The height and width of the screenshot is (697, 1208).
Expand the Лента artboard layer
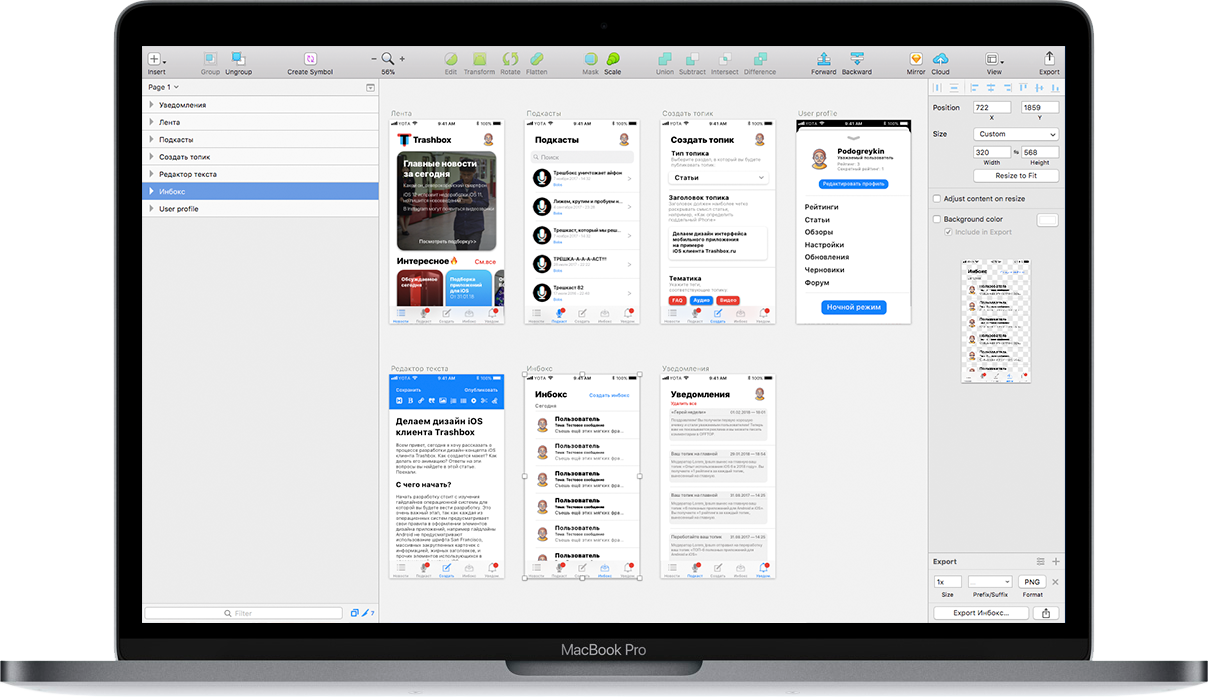click(152, 122)
